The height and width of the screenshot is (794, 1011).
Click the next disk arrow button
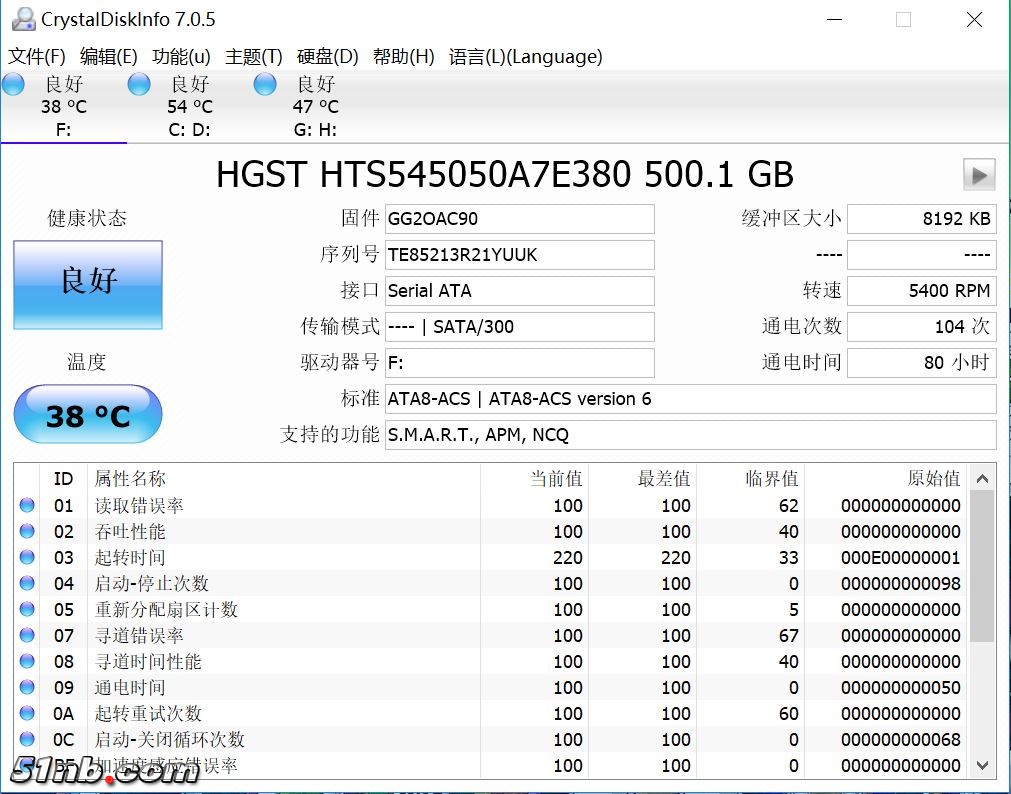point(979,175)
